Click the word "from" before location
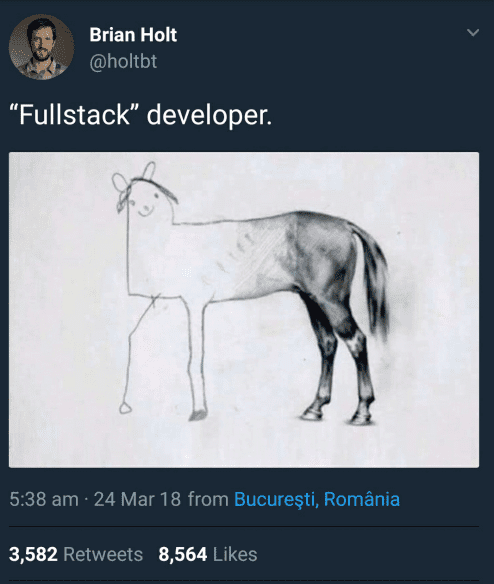Screen dimensions: 494x584 [x=208, y=499]
